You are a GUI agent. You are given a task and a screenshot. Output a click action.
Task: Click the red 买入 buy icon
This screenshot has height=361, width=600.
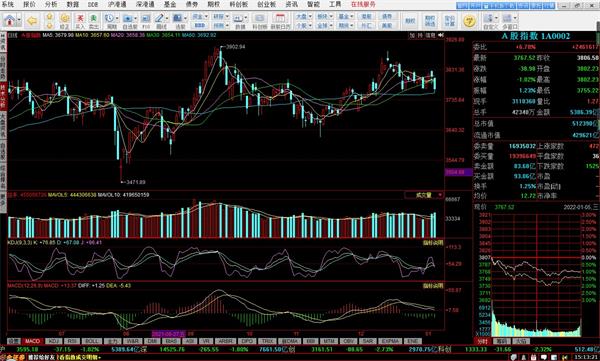tap(80, 21)
